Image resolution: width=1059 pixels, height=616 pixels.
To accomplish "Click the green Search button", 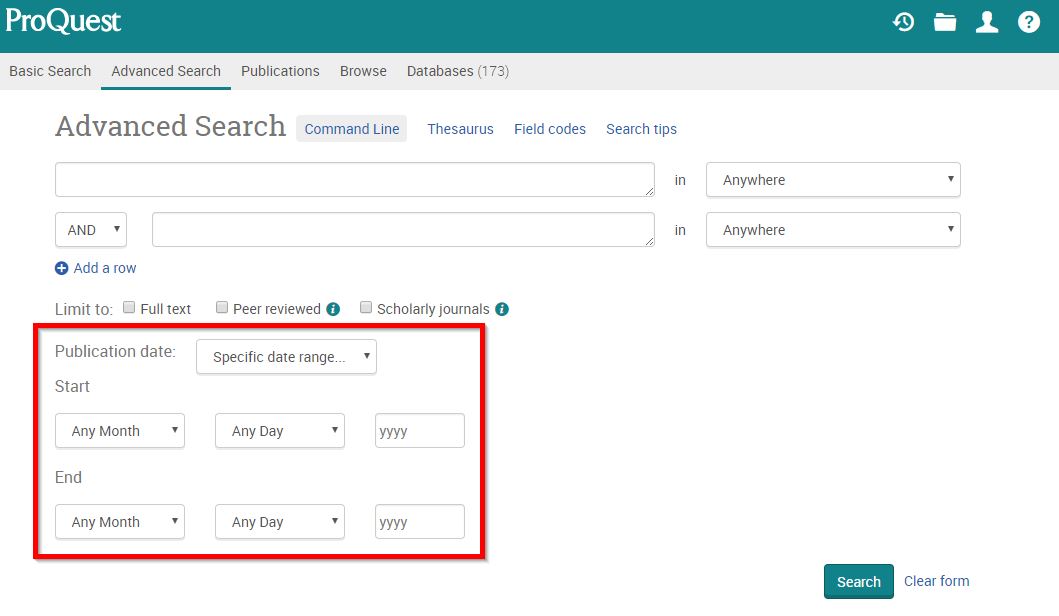I will [x=858, y=582].
